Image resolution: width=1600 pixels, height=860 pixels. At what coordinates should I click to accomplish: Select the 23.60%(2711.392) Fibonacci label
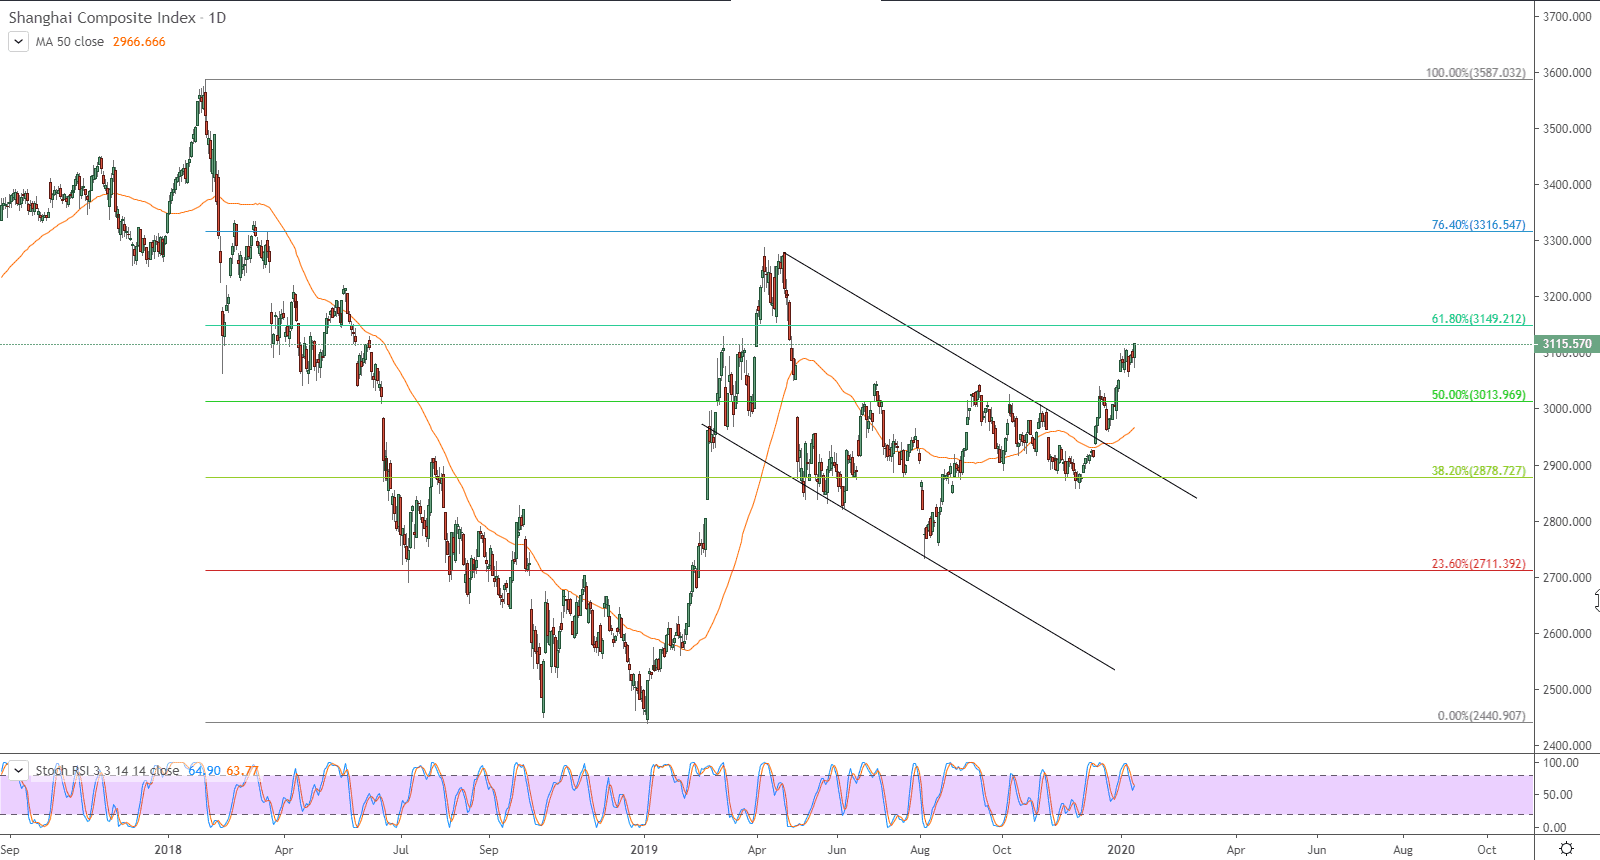[1479, 564]
